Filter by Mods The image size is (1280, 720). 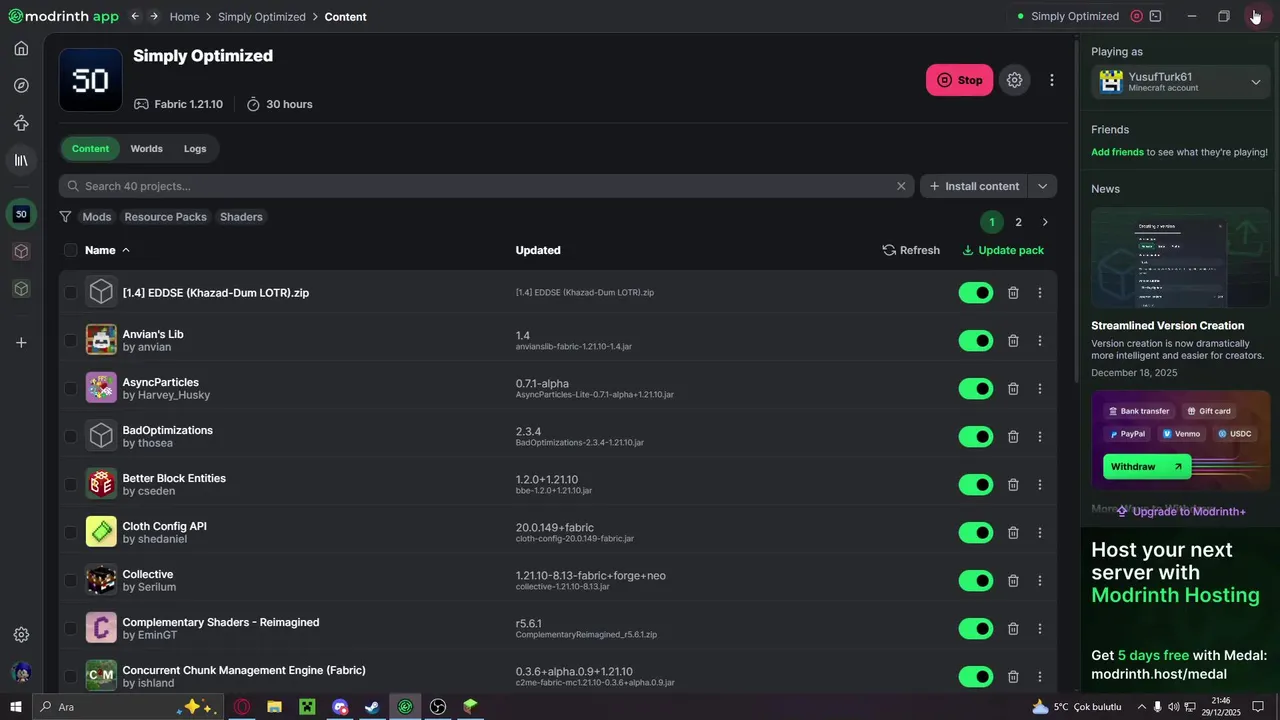click(97, 217)
